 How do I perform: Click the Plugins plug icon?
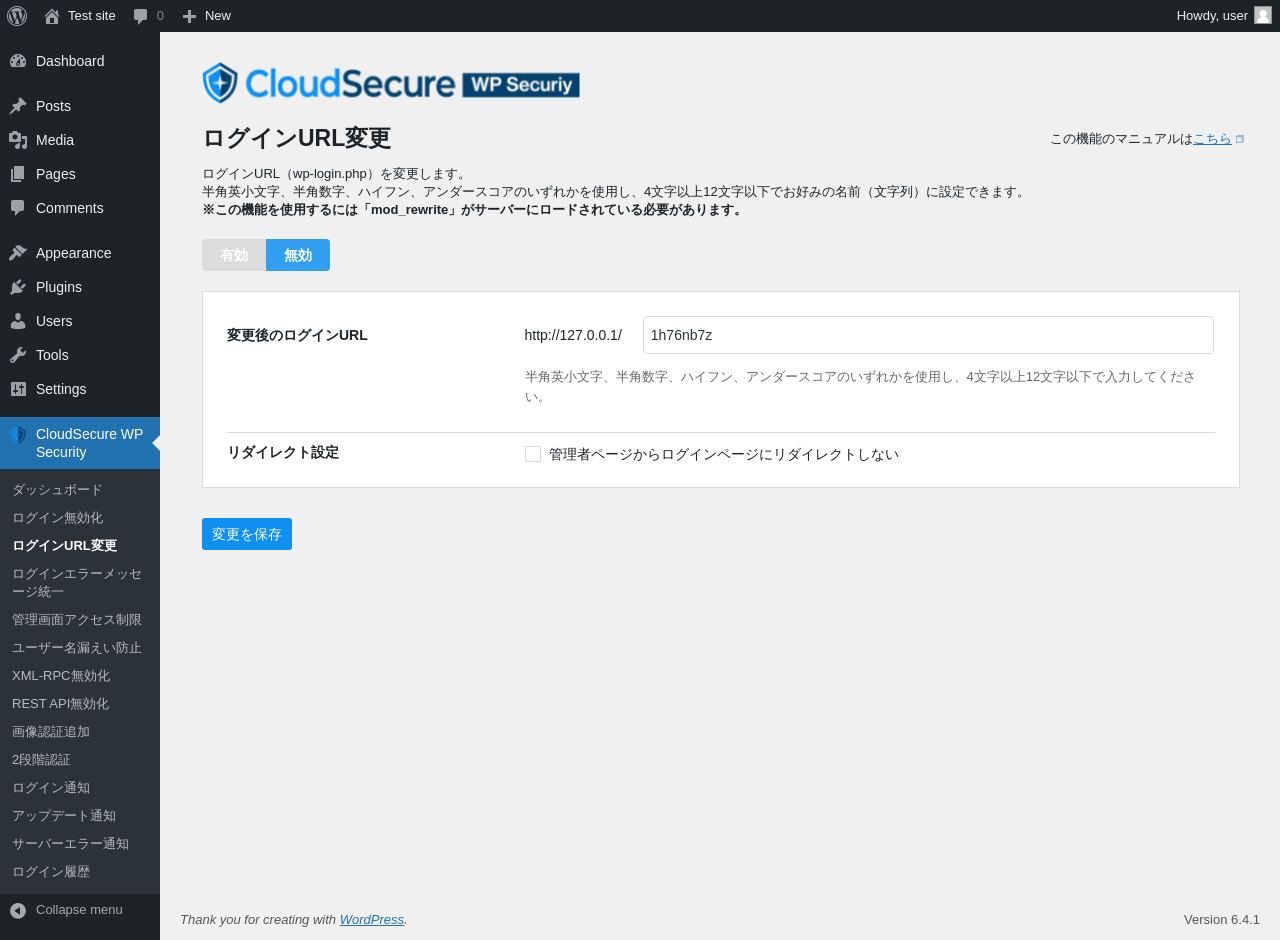[x=18, y=287]
